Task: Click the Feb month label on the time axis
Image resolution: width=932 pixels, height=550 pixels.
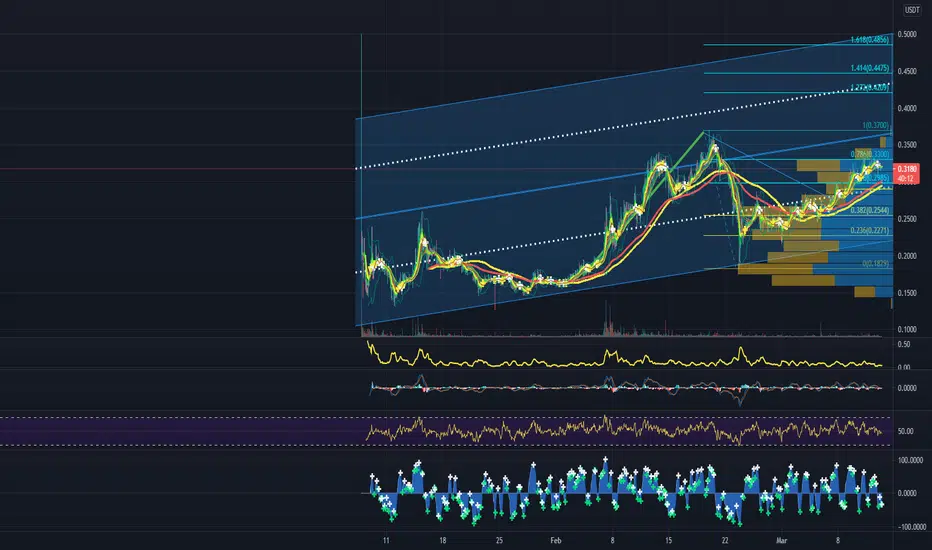Action: (556, 540)
